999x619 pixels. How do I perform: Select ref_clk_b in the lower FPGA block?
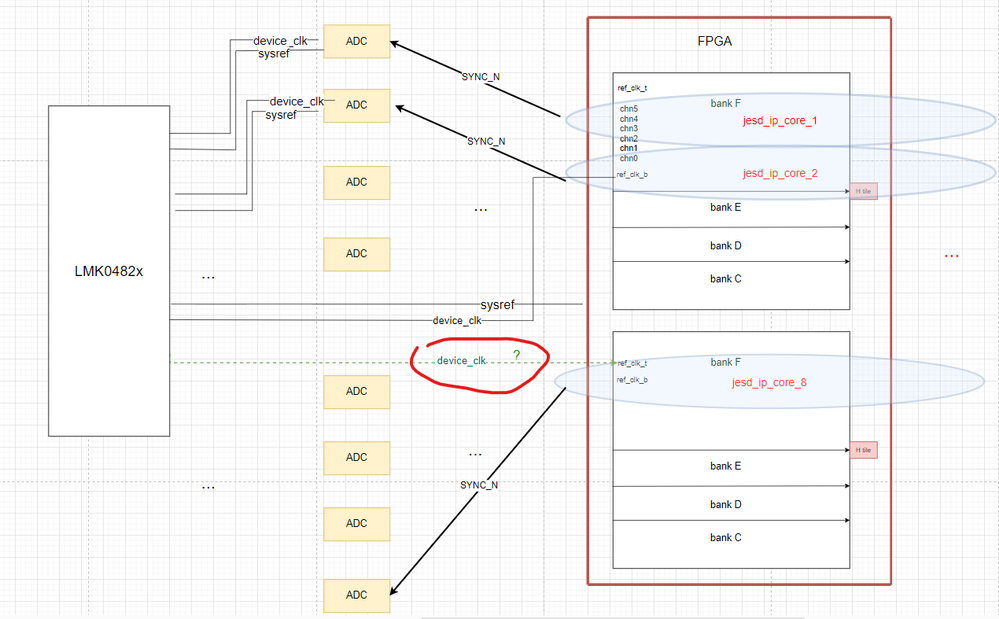tap(632, 380)
